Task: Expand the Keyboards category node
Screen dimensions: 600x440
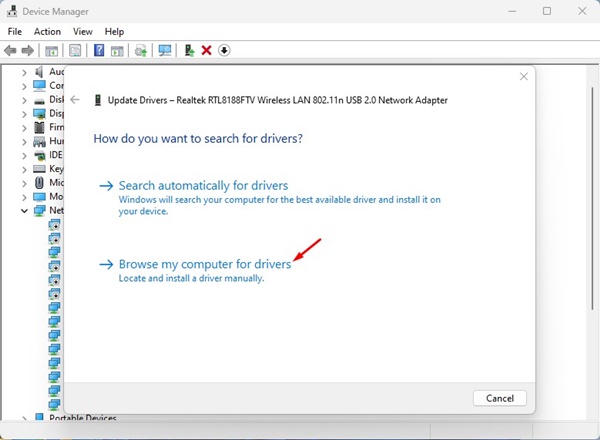Action: pos(24,169)
